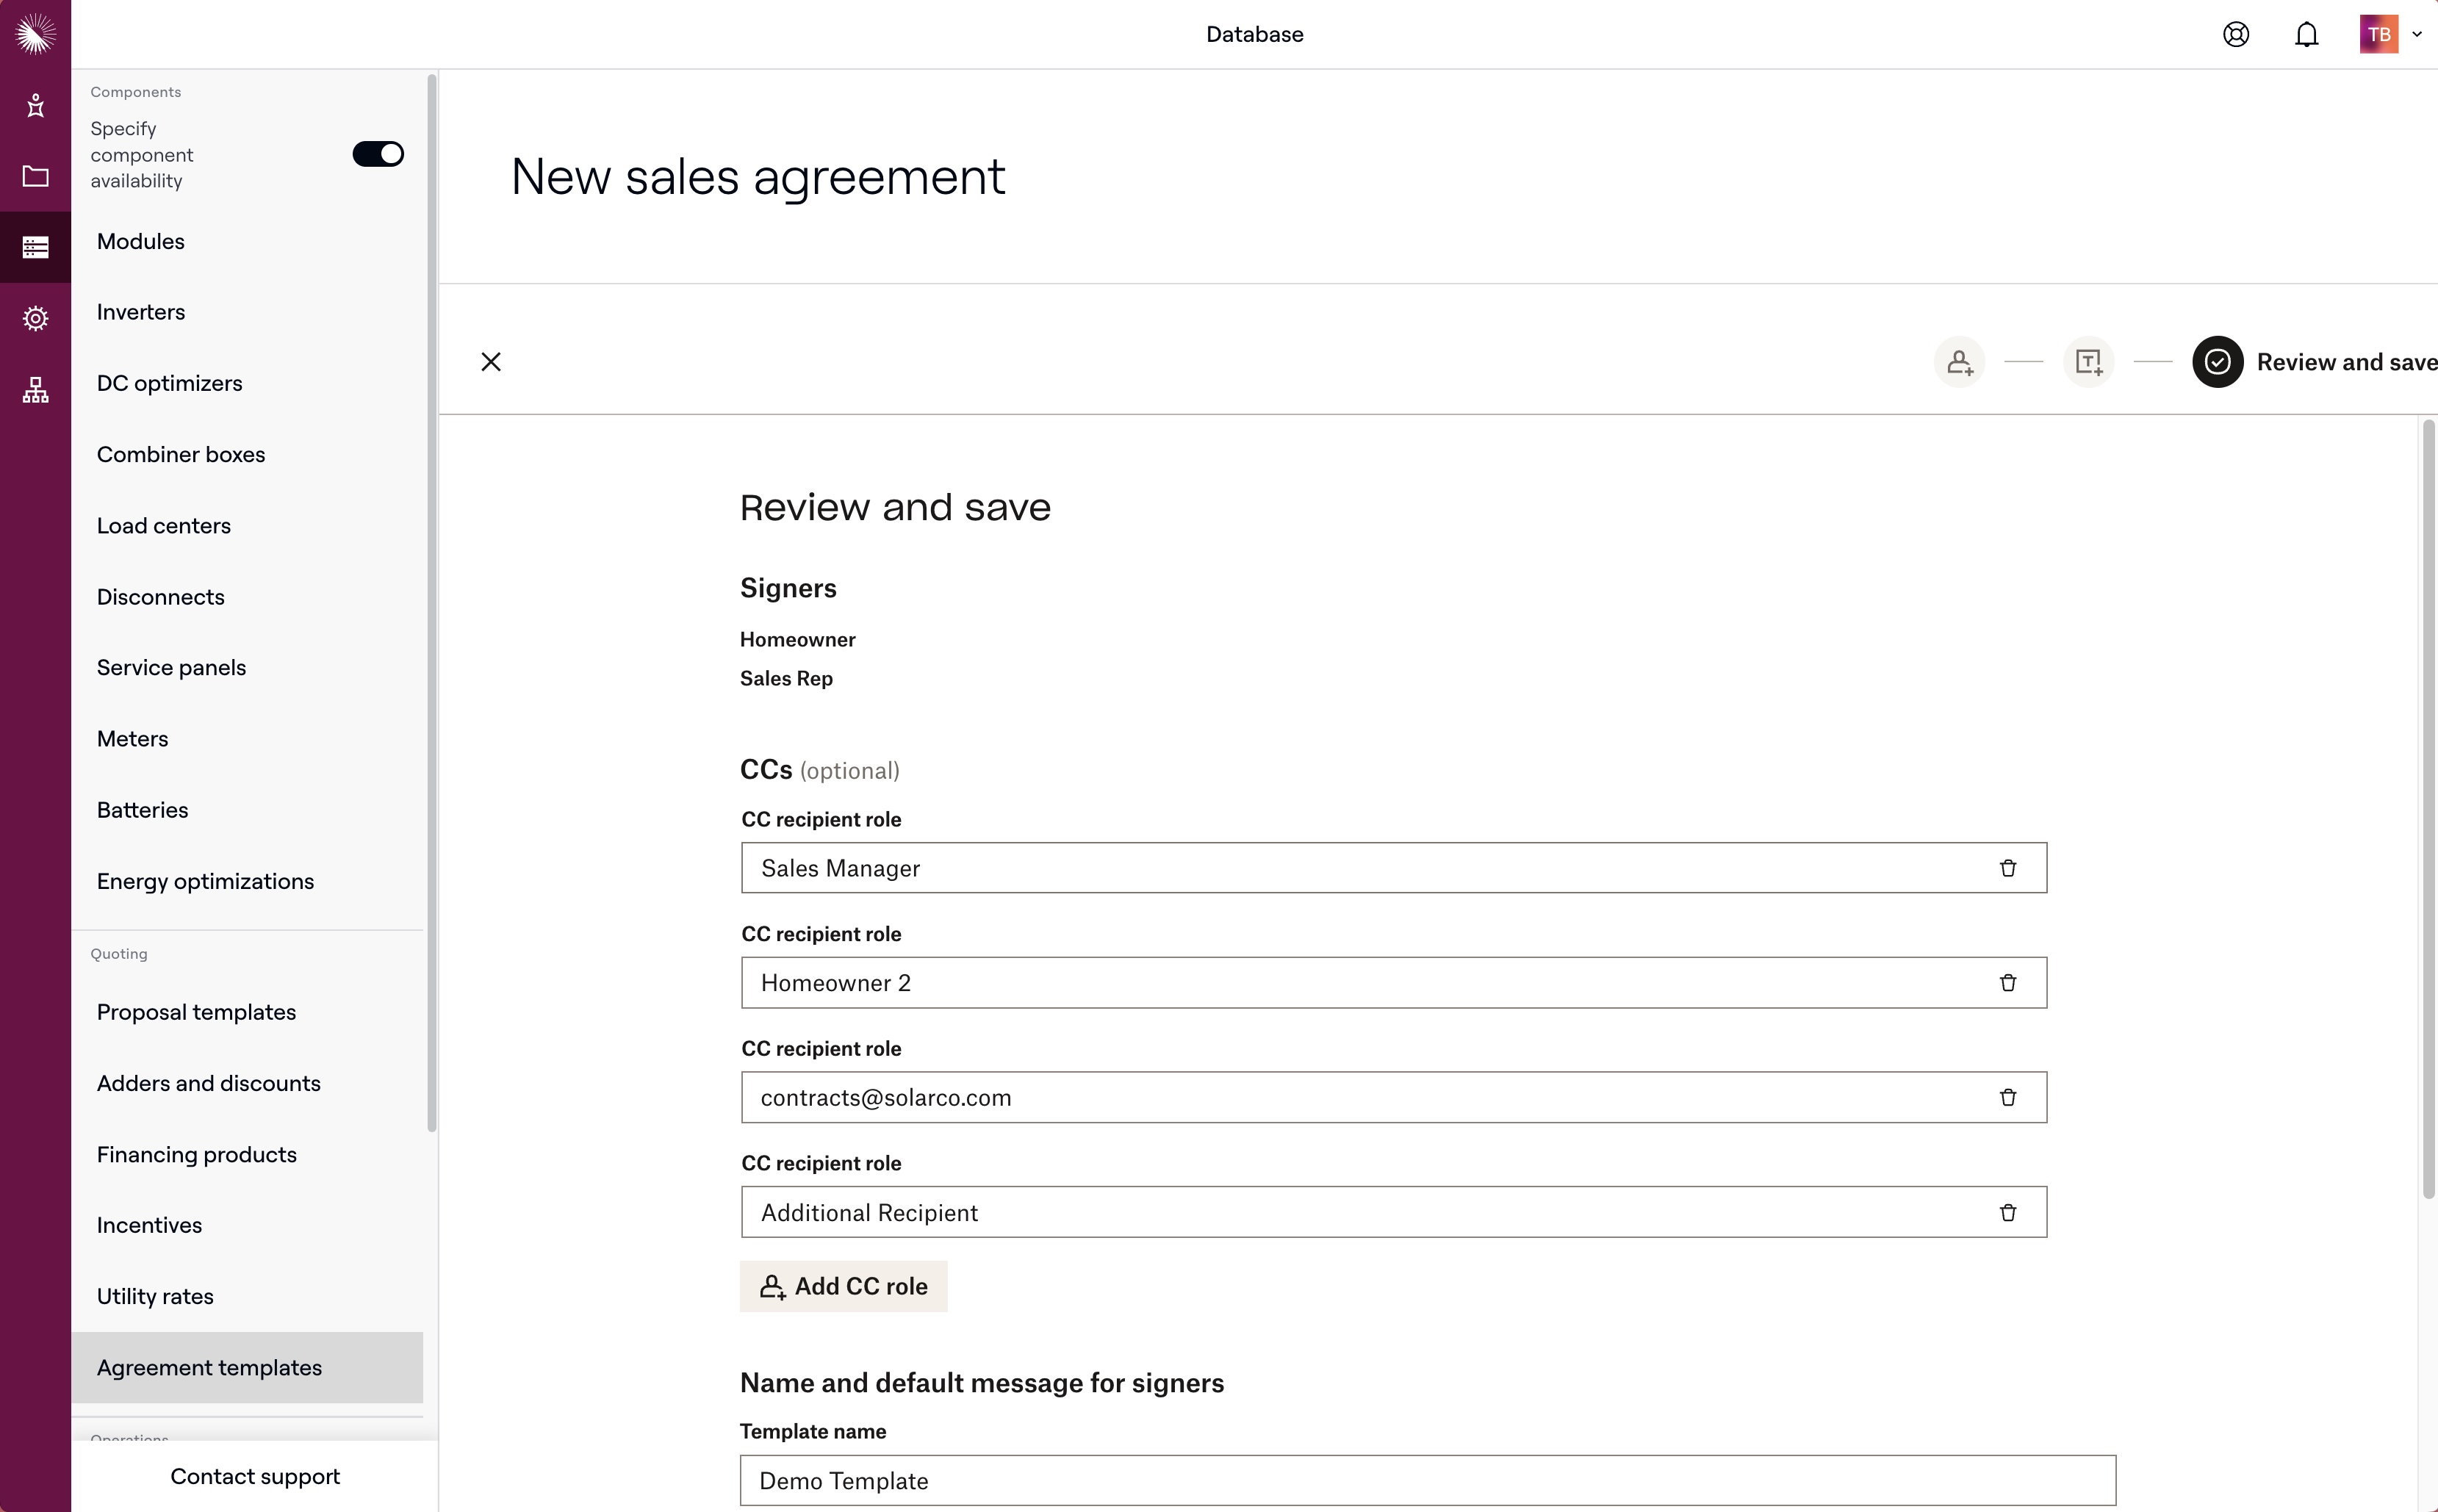
Task: Toggle Specify component availability switch
Action: pyautogui.click(x=378, y=154)
